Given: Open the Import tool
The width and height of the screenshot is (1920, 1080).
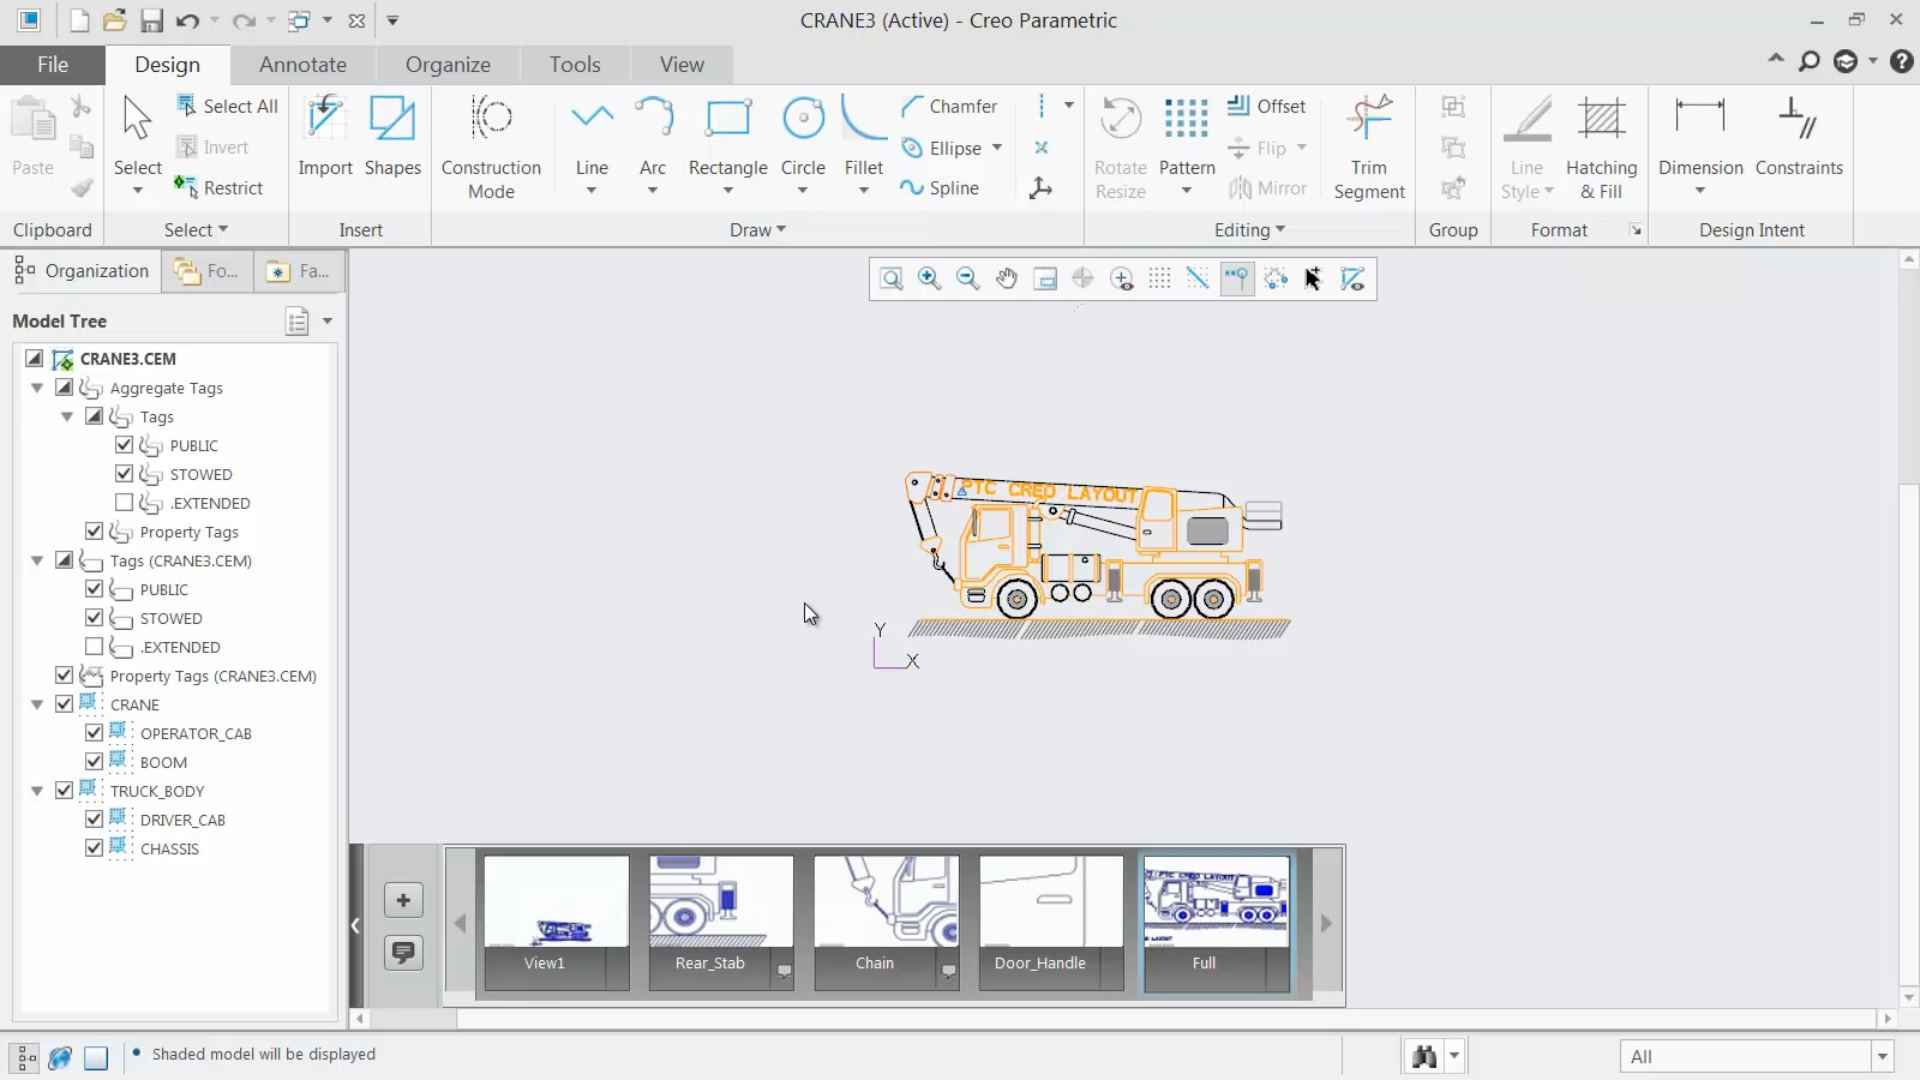Looking at the screenshot, I should point(325,136).
